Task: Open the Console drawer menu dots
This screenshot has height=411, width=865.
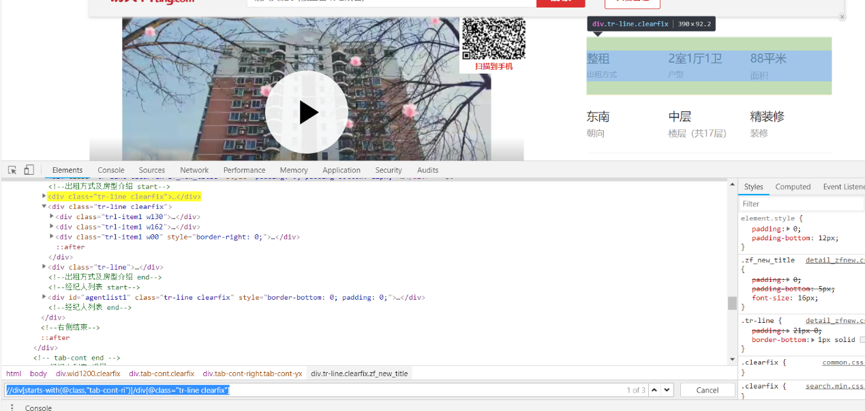Action: click(x=12, y=408)
